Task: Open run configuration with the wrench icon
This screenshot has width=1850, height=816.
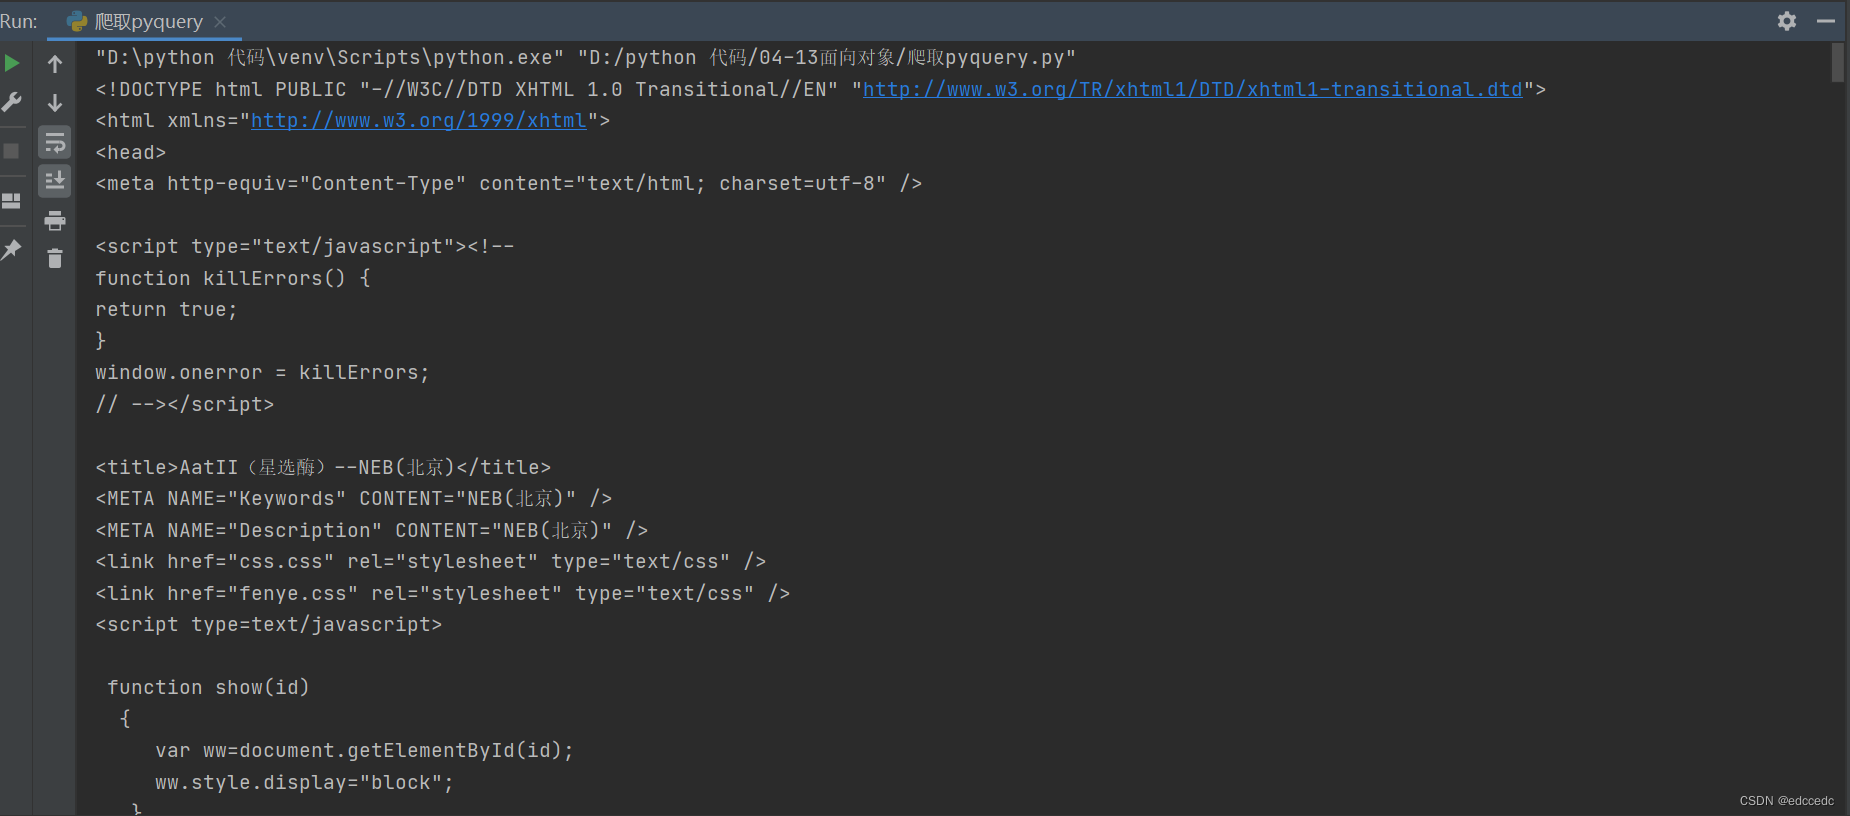Action: pyautogui.click(x=12, y=101)
